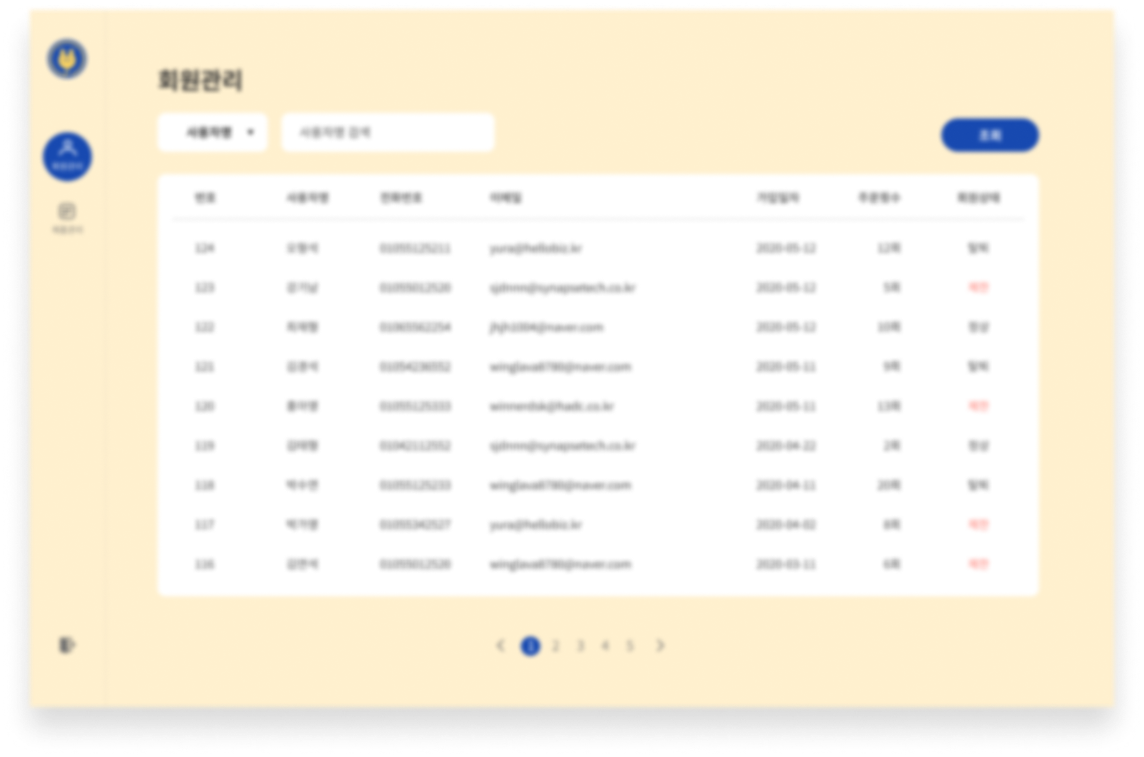This screenshot has width=1144, height=757.
Task: Select page 5 in pagination
Action: tap(630, 645)
